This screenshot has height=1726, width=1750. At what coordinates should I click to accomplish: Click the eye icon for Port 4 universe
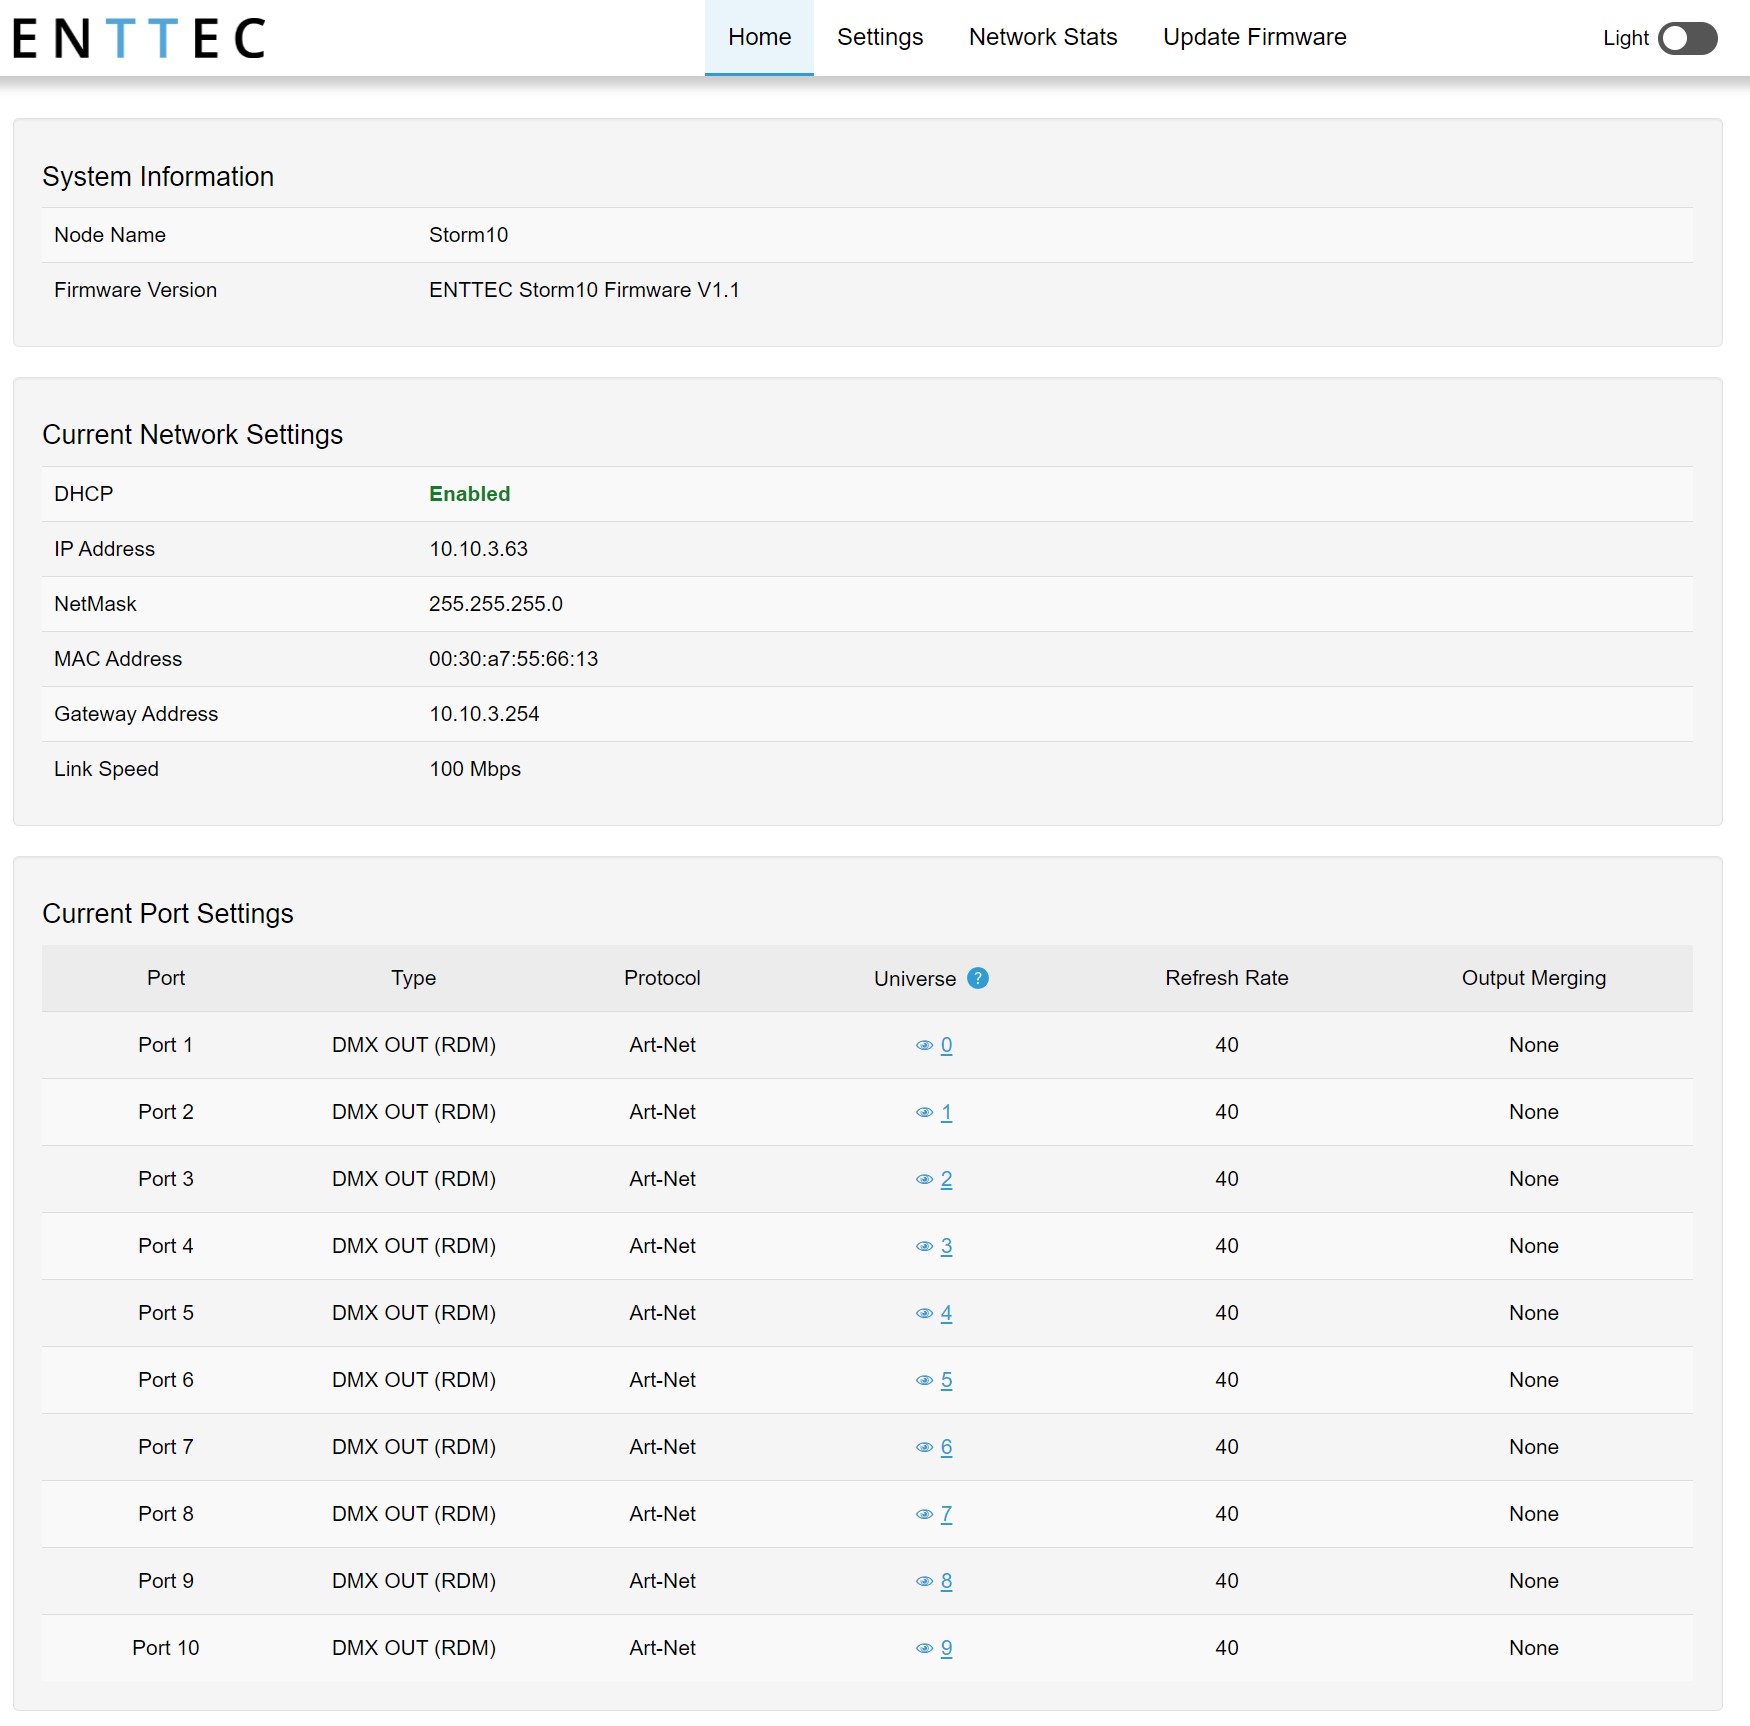(924, 1246)
